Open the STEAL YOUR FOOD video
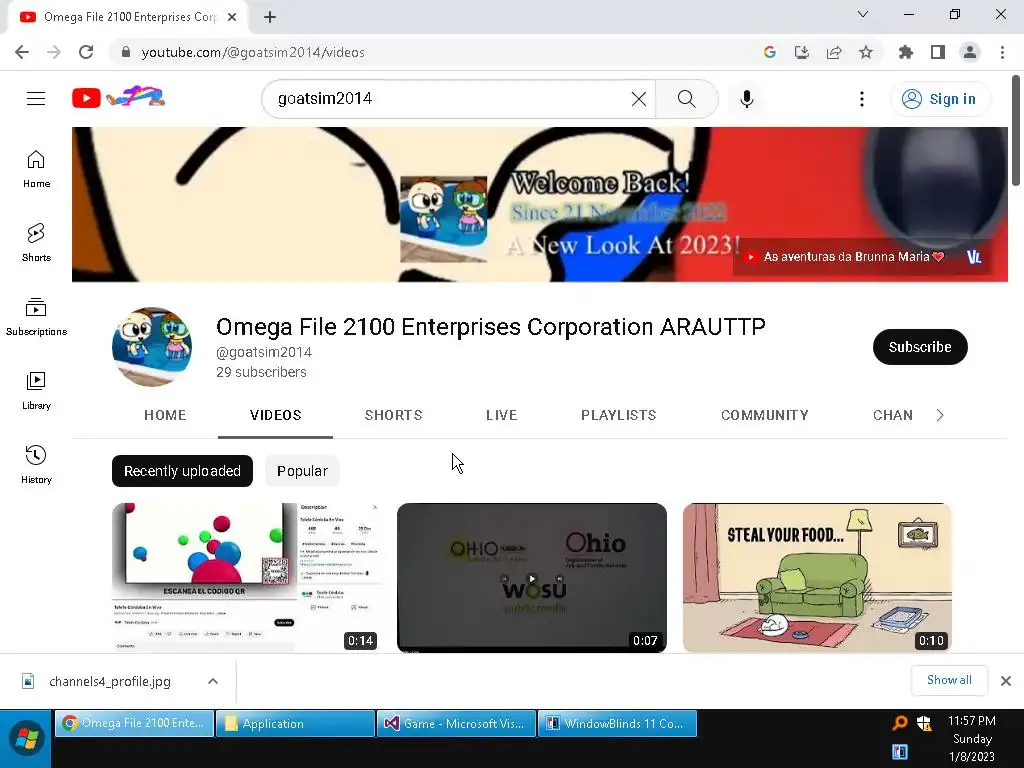The height and width of the screenshot is (768, 1024). click(x=817, y=577)
